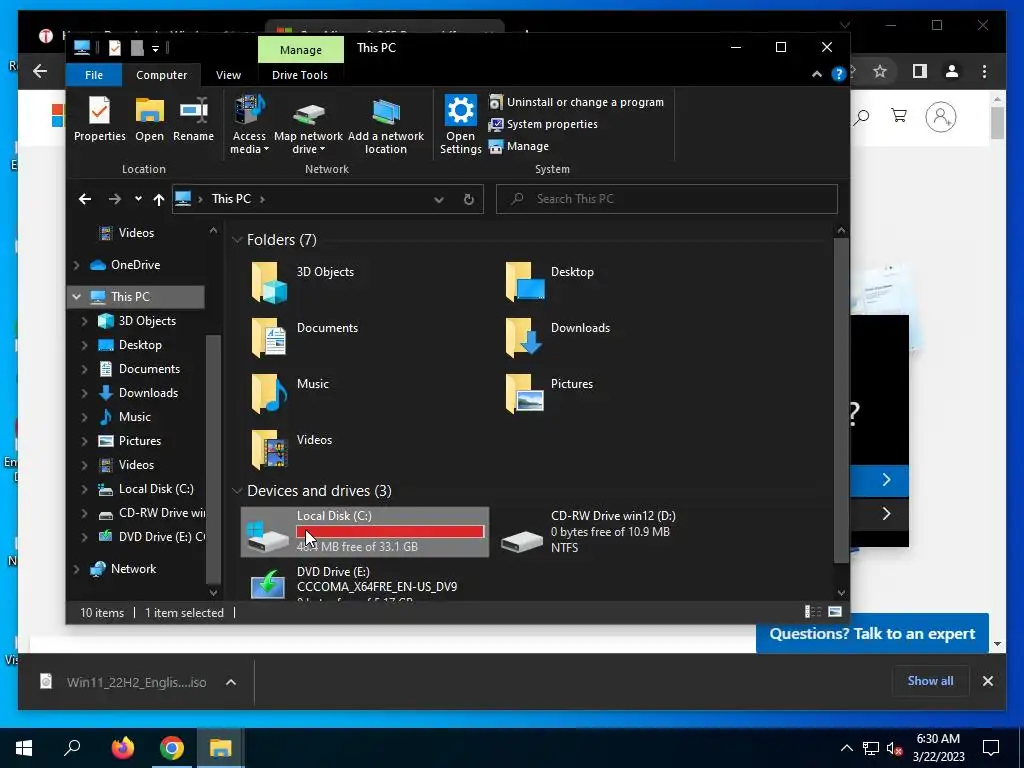Screen dimensions: 1024x768
Task: Expand OneDrive in navigation pane
Action: point(76,265)
